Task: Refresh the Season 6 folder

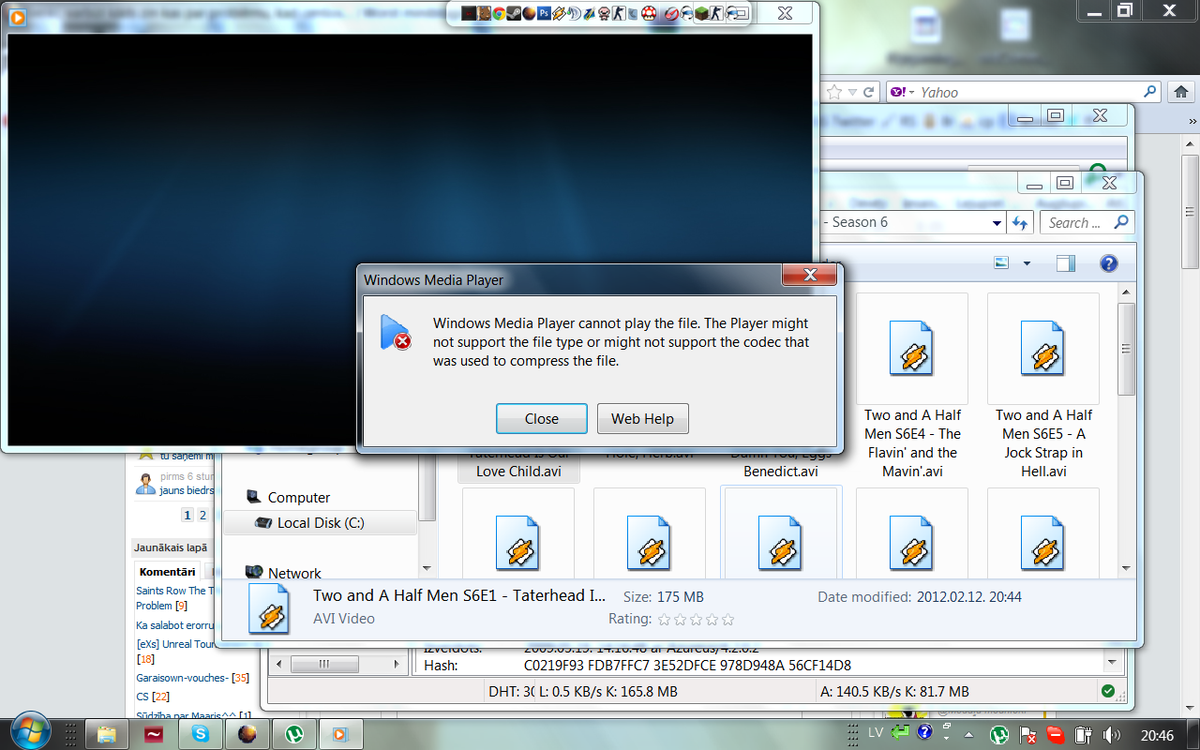Action: (1020, 223)
